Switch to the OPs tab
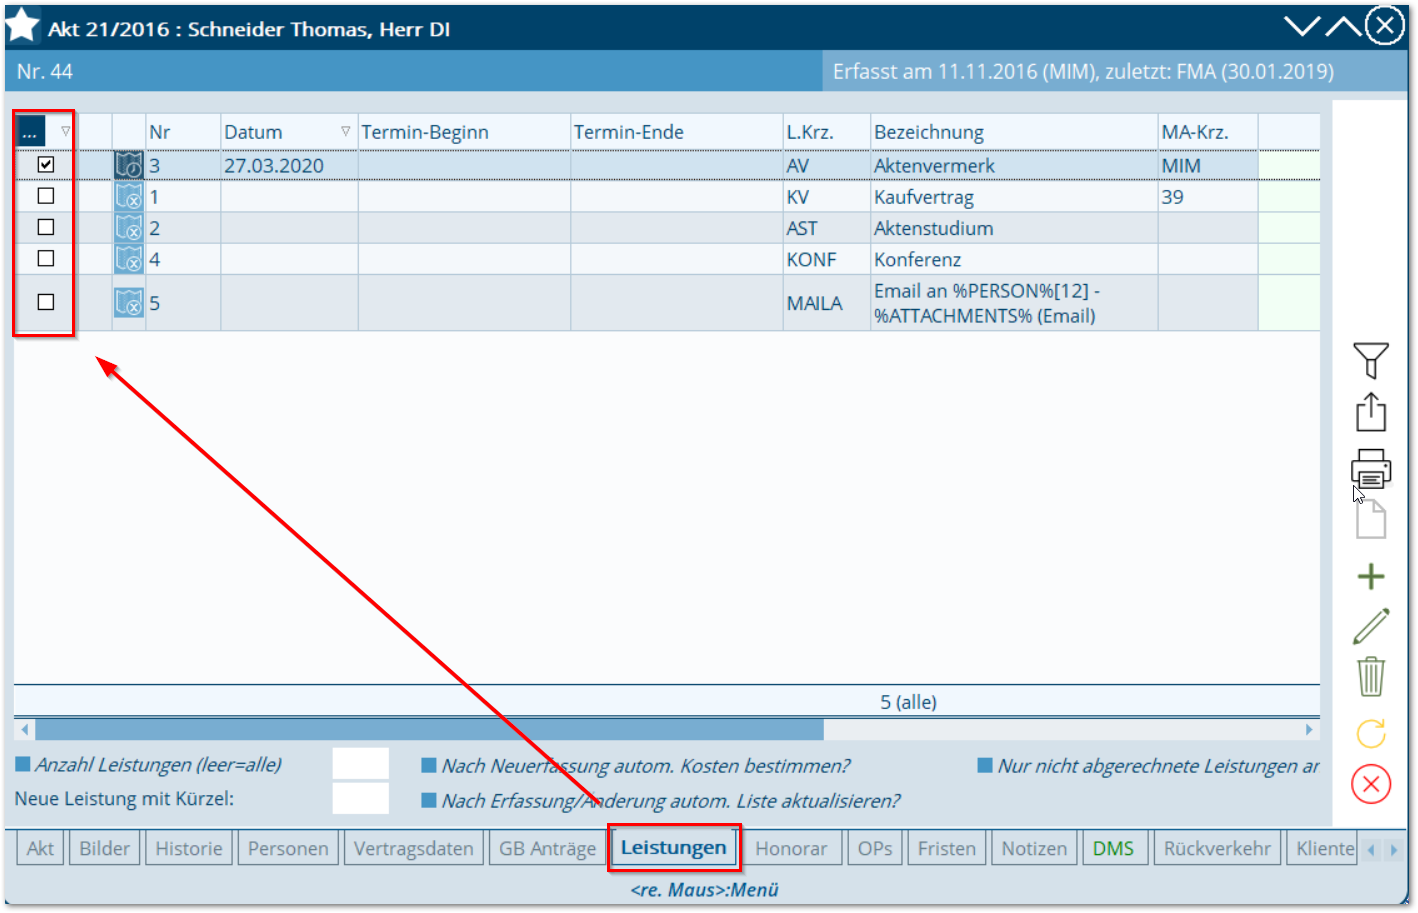The height and width of the screenshot is (913, 1418). pos(875,848)
